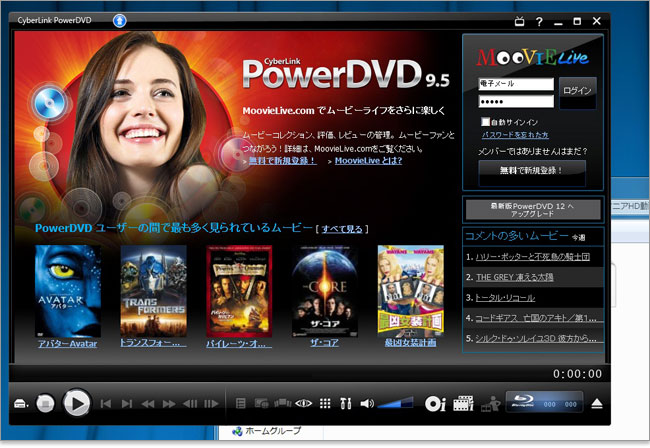Viewport: 650px width, 448px height.
Task: Click the blue update notification icon in the title bar
Action: pyautogui.click(x=119, y=20)
